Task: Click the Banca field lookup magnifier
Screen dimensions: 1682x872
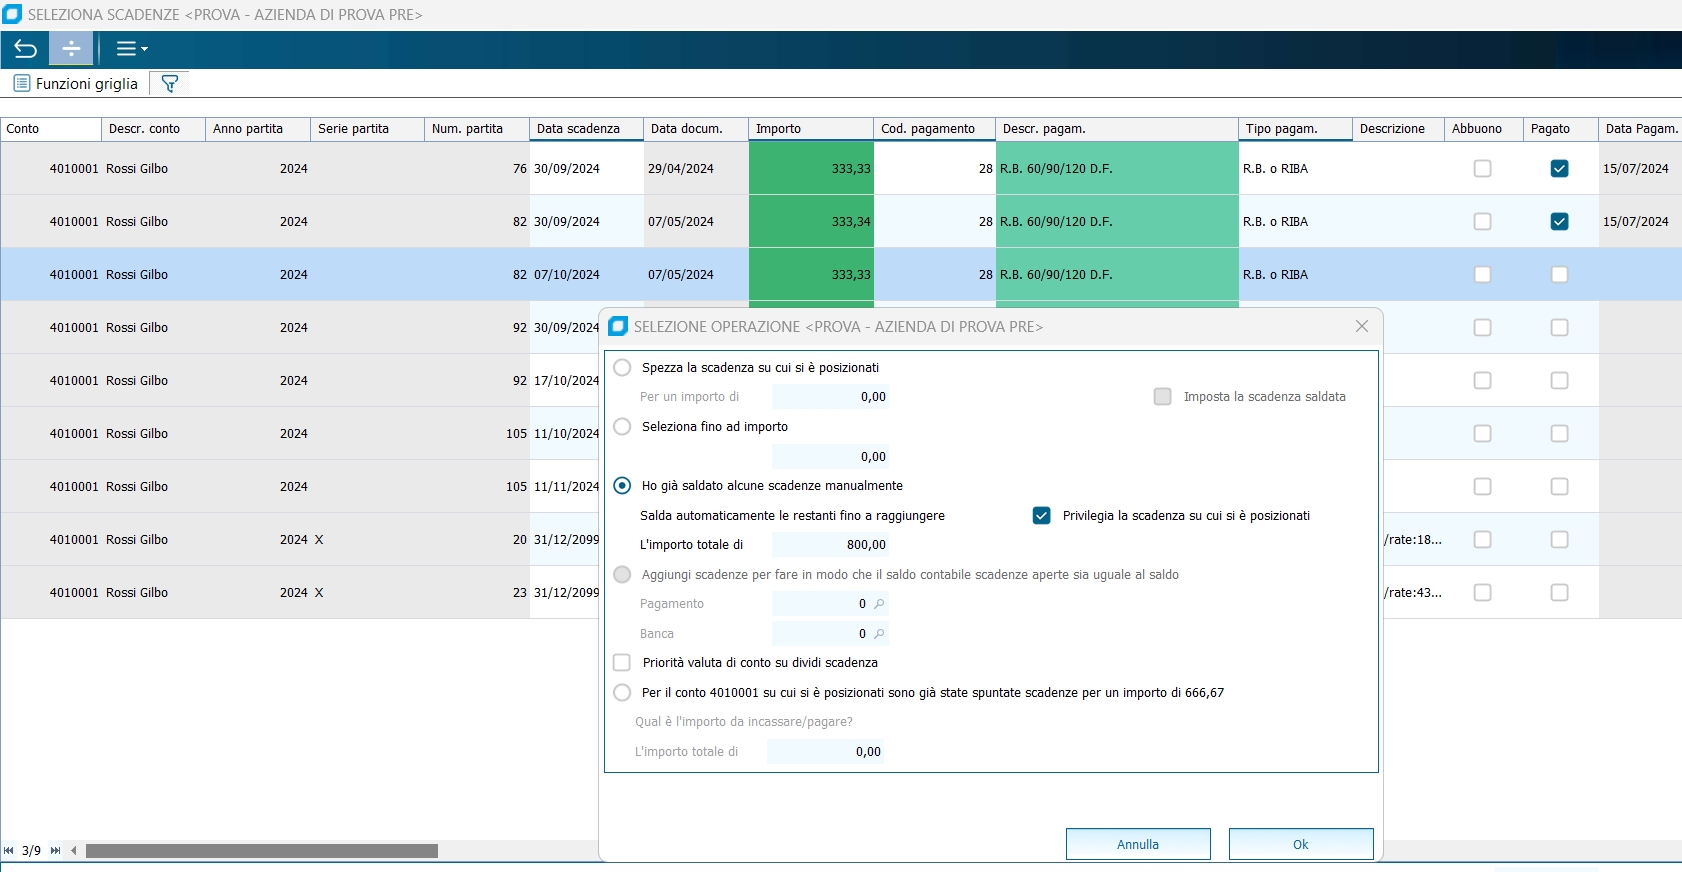Action: tap(879, 634)
